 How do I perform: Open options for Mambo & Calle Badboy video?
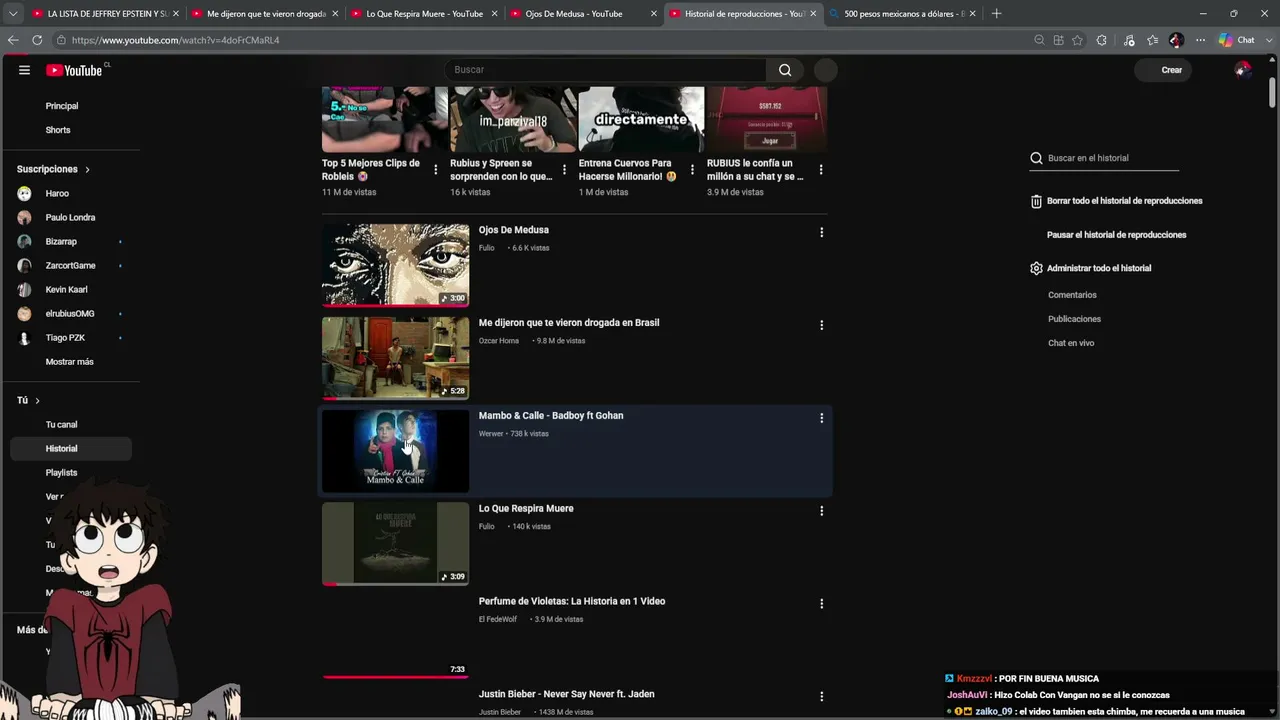pos(822,418)
